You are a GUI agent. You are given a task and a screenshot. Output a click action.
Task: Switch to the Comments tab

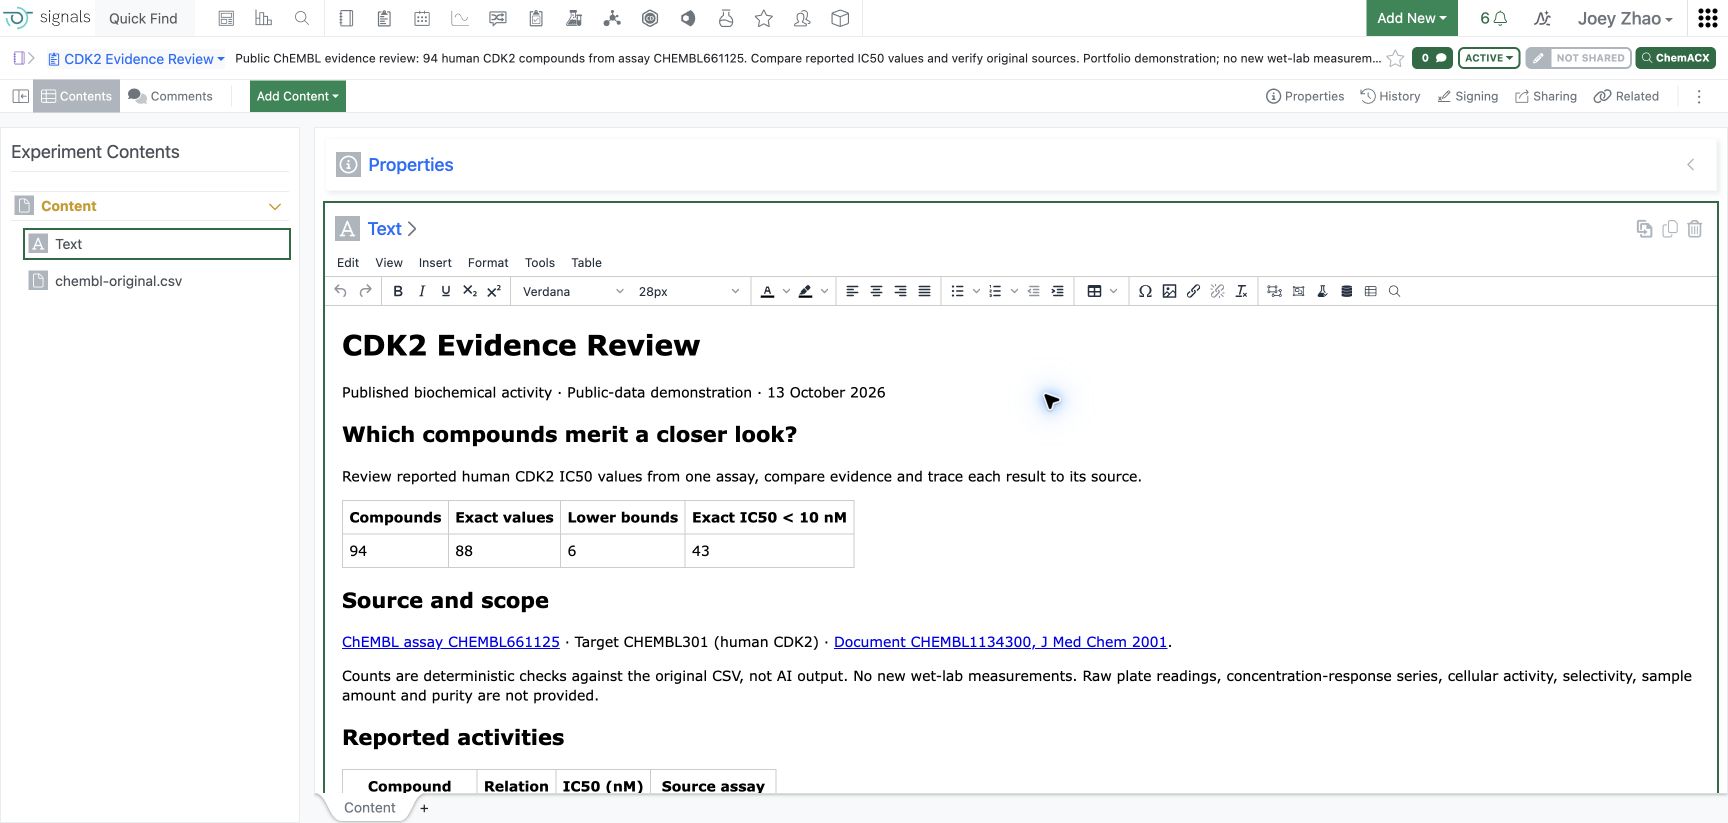point(171,96)
